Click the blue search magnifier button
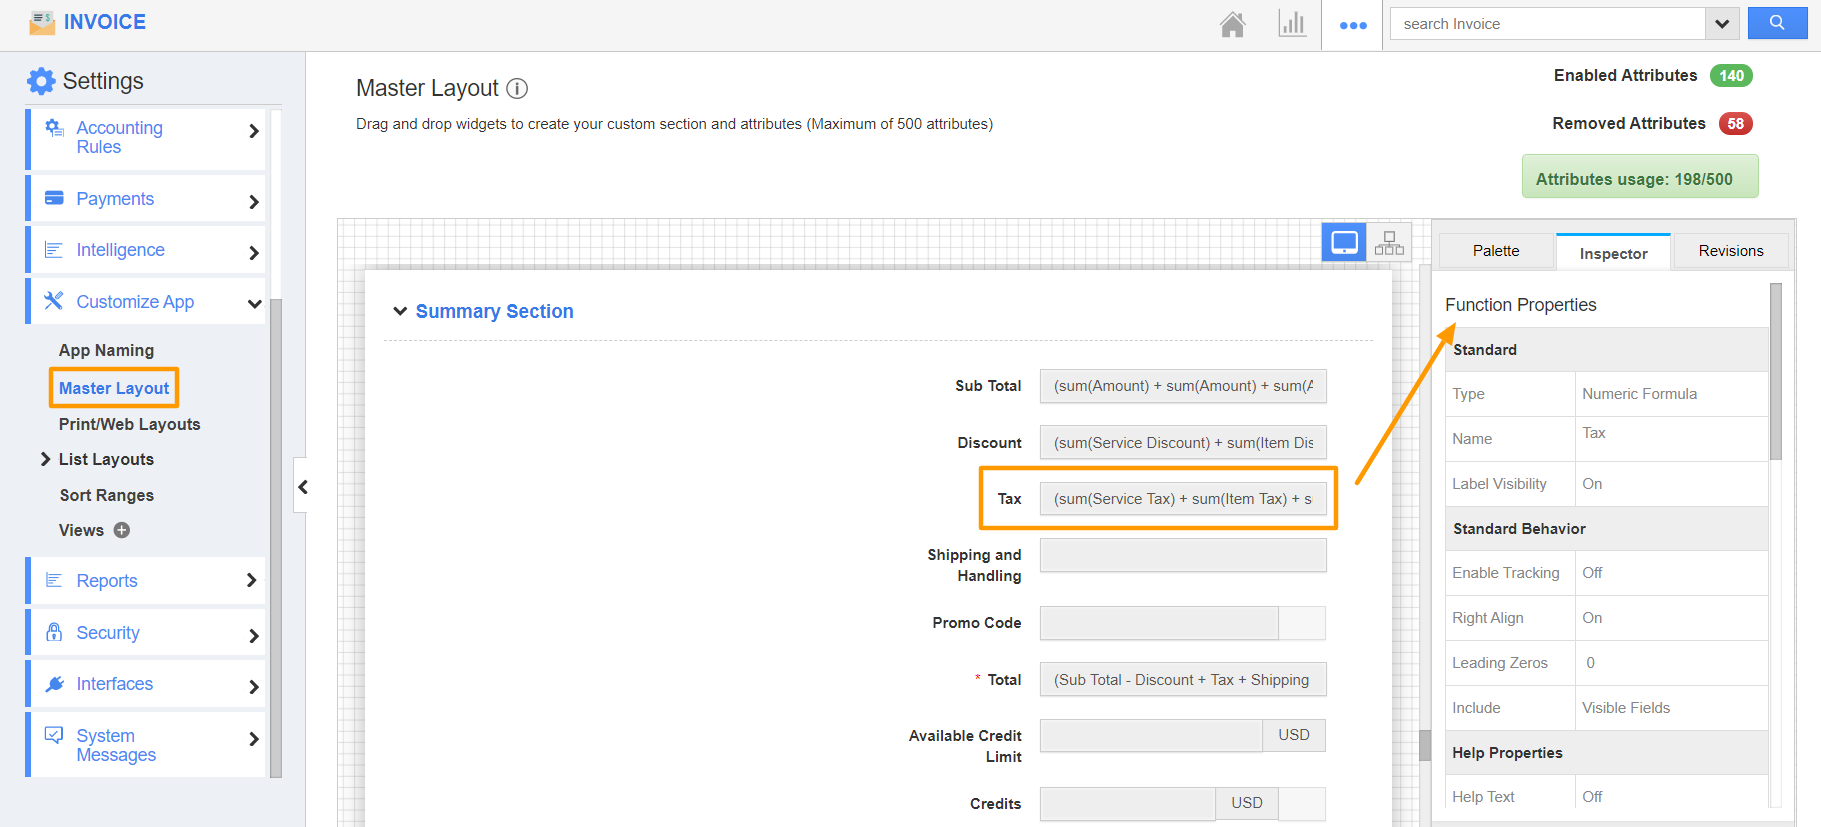The height and width of the screenshot is (827, 1821). tap(1777, 23)
